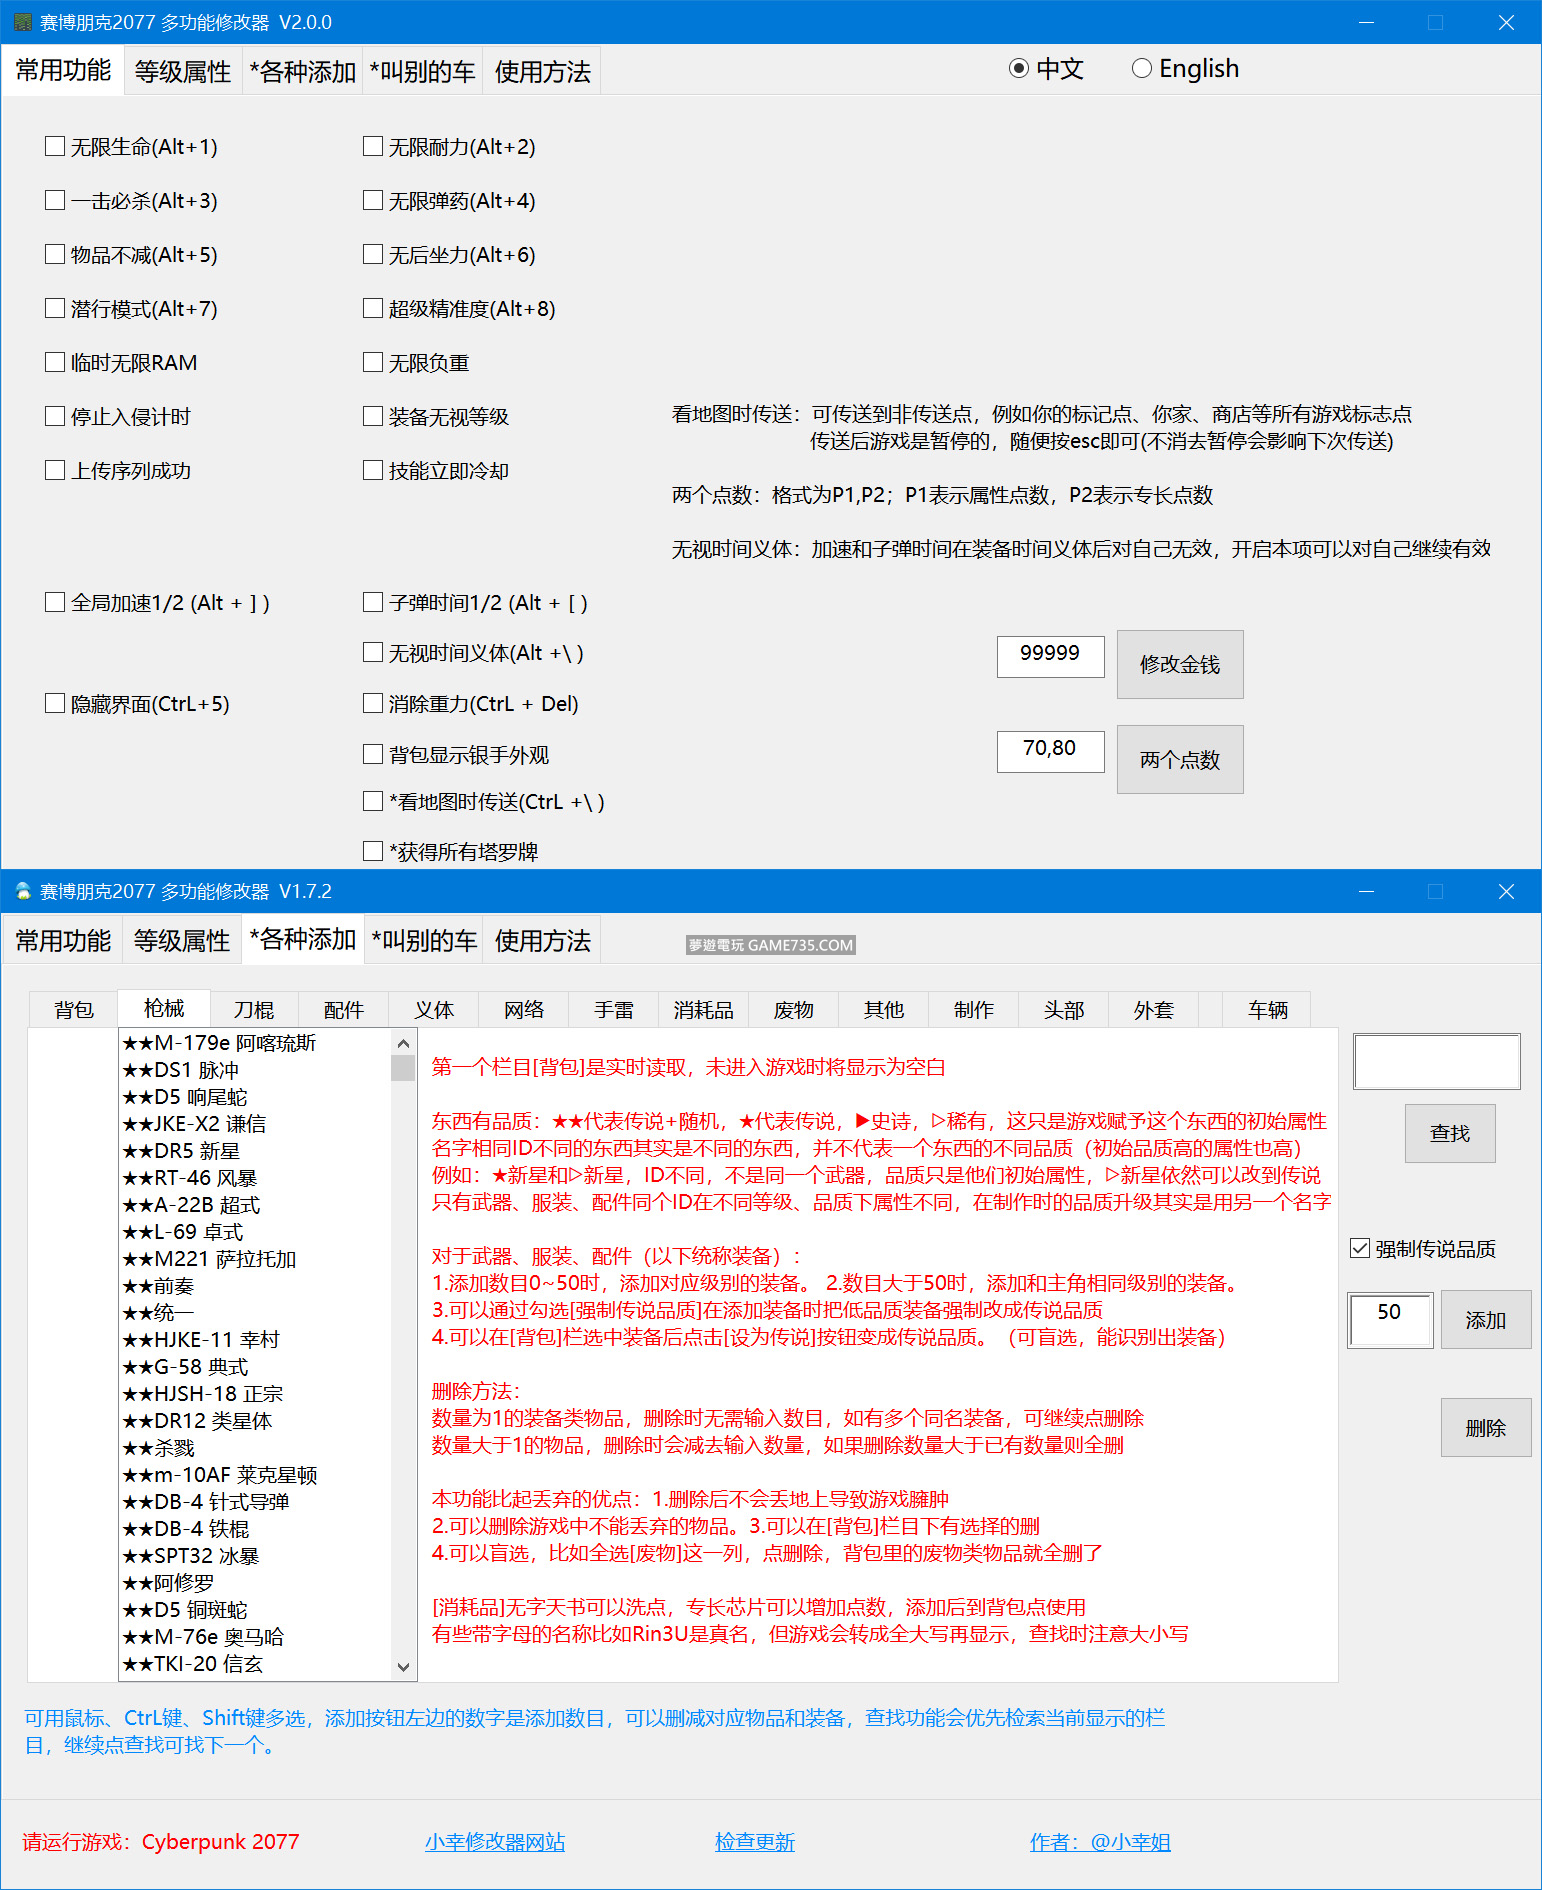This screenshot has height=1890, width=1542.
Task: Click the V2.0.0 window title bar app icon
Action: click(x=23, y=22)
